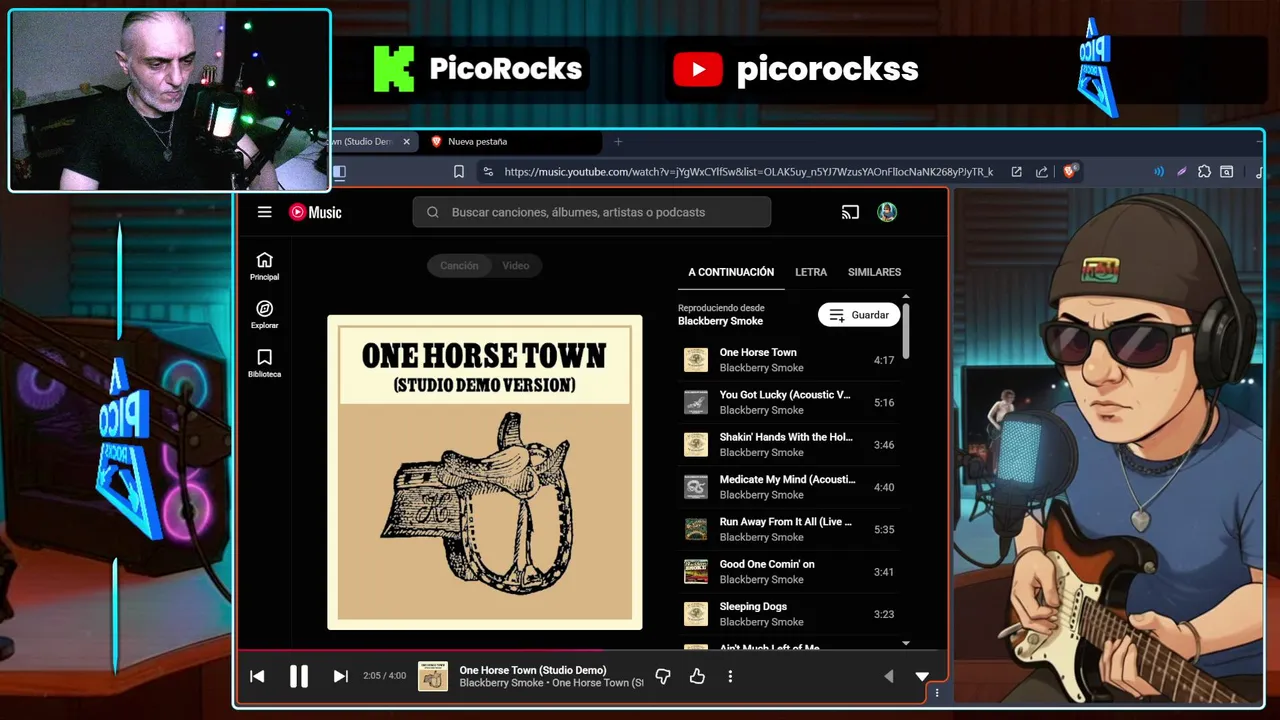Click the audio playing indicator icon
Viewport: 1280px width, 720px height.
[x=1158, y=172]
